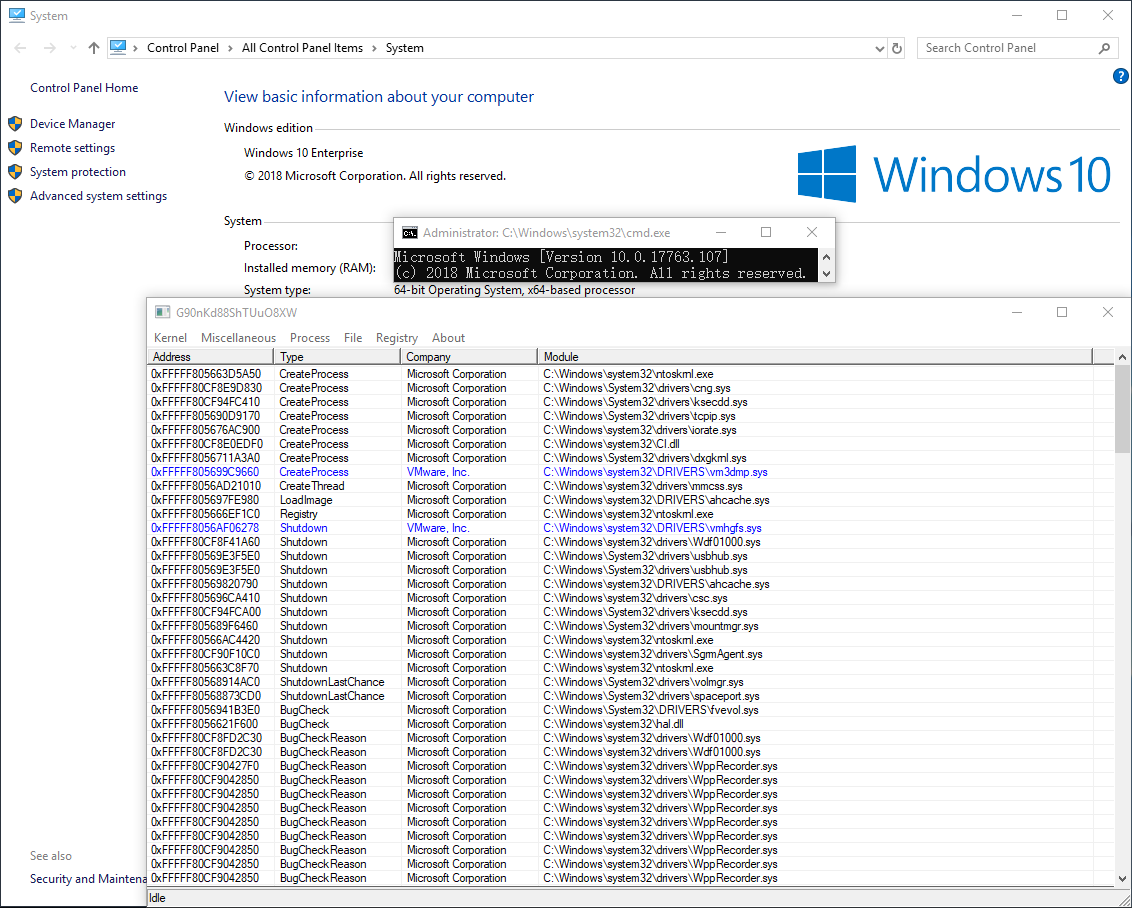Screen dimensions: 1132x908
Task: Select the spaceport.sys module path
Action: coord(651,696)
